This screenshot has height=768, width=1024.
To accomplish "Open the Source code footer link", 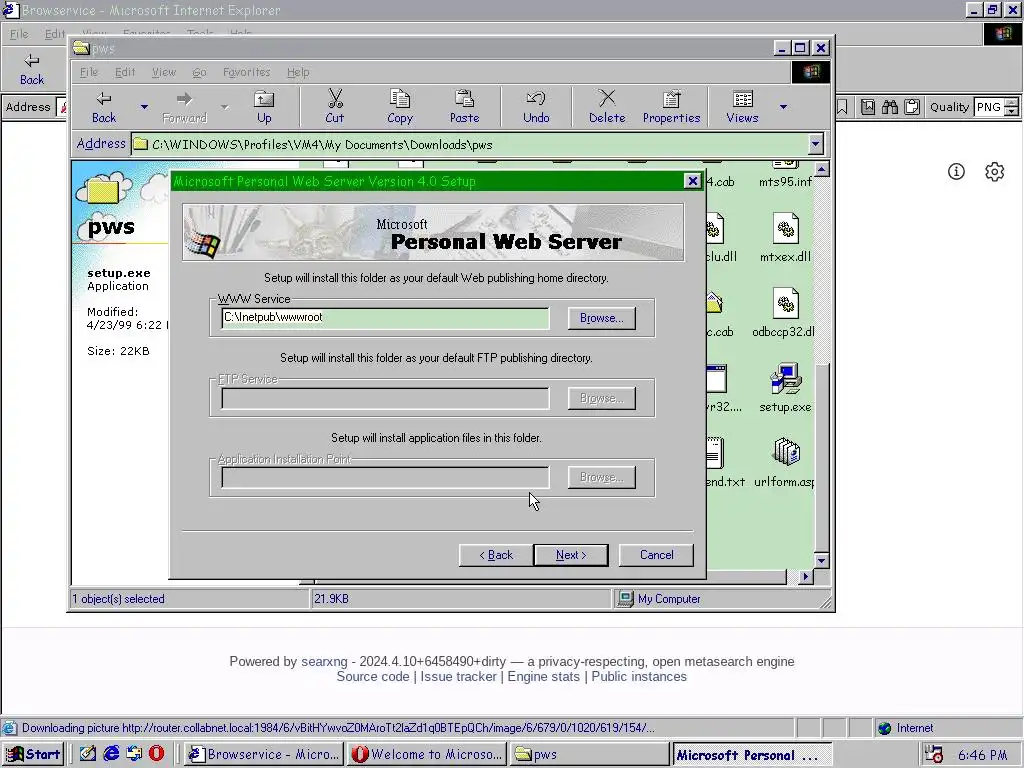I will click(373, 677).
